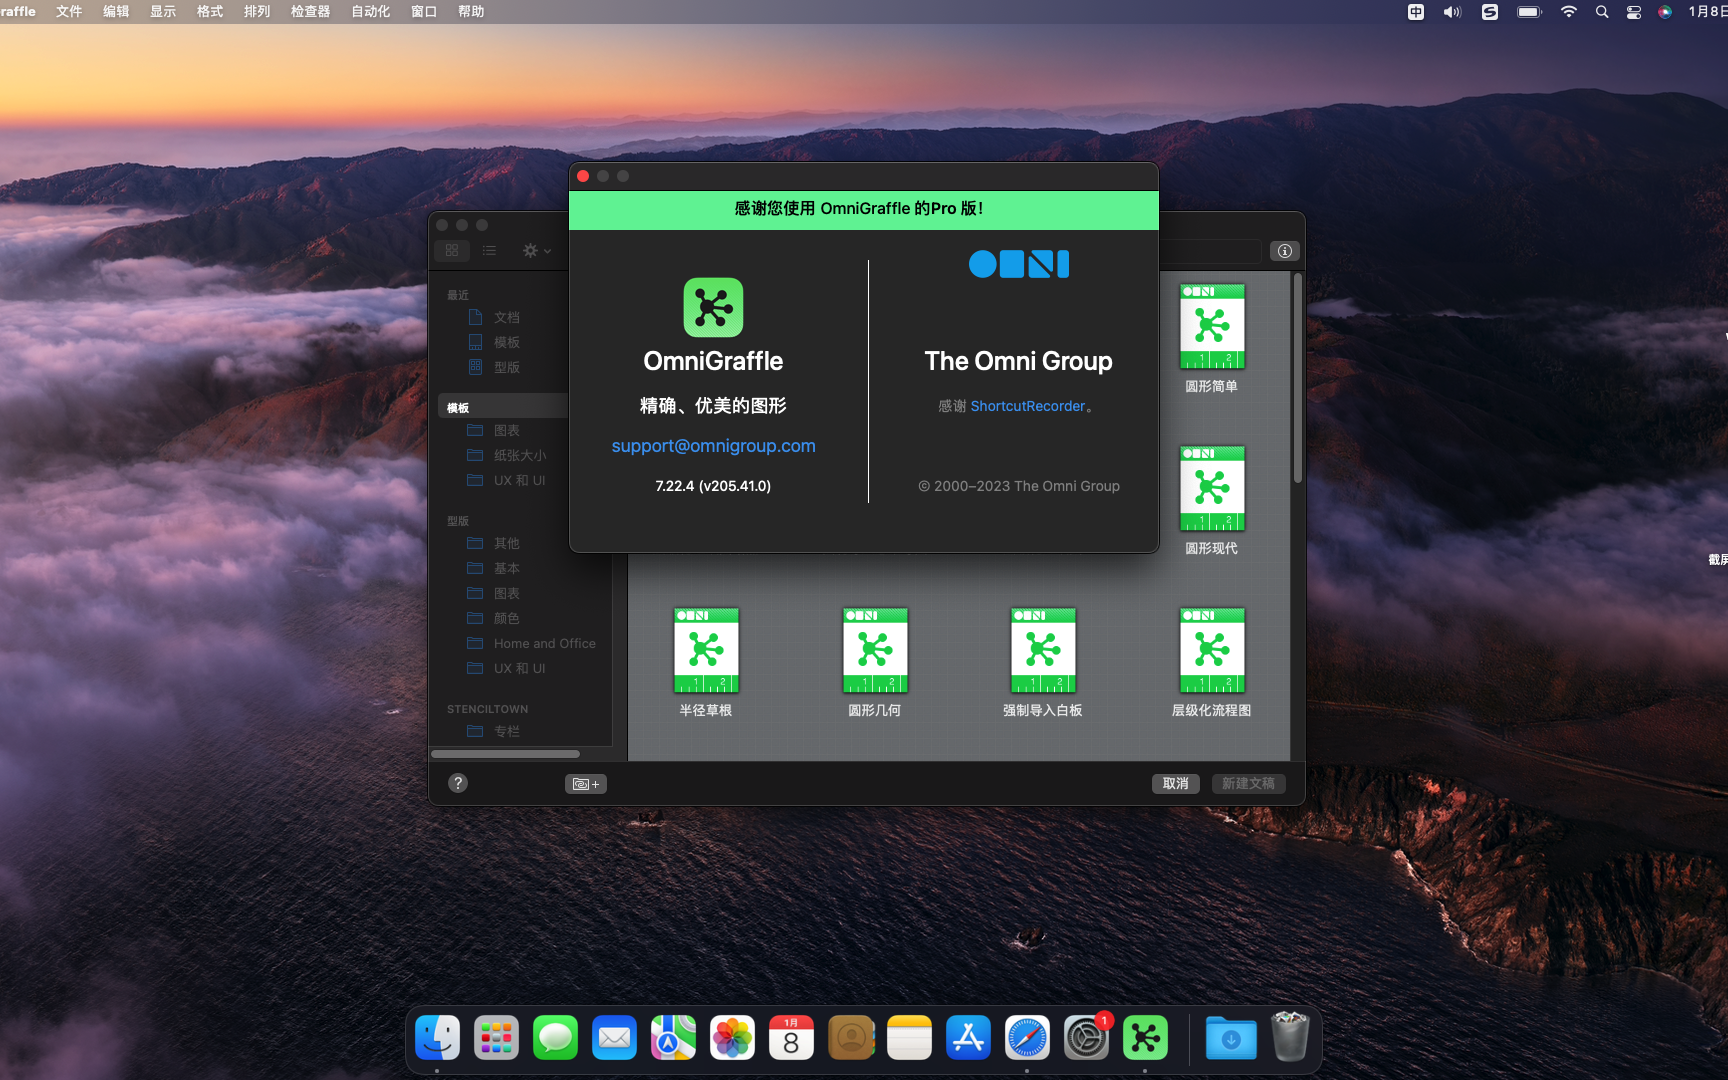The width and height of the screenshot is (1728, 1080).
Task: Click the volume icon in menu bar
Action: (1452, 12)
